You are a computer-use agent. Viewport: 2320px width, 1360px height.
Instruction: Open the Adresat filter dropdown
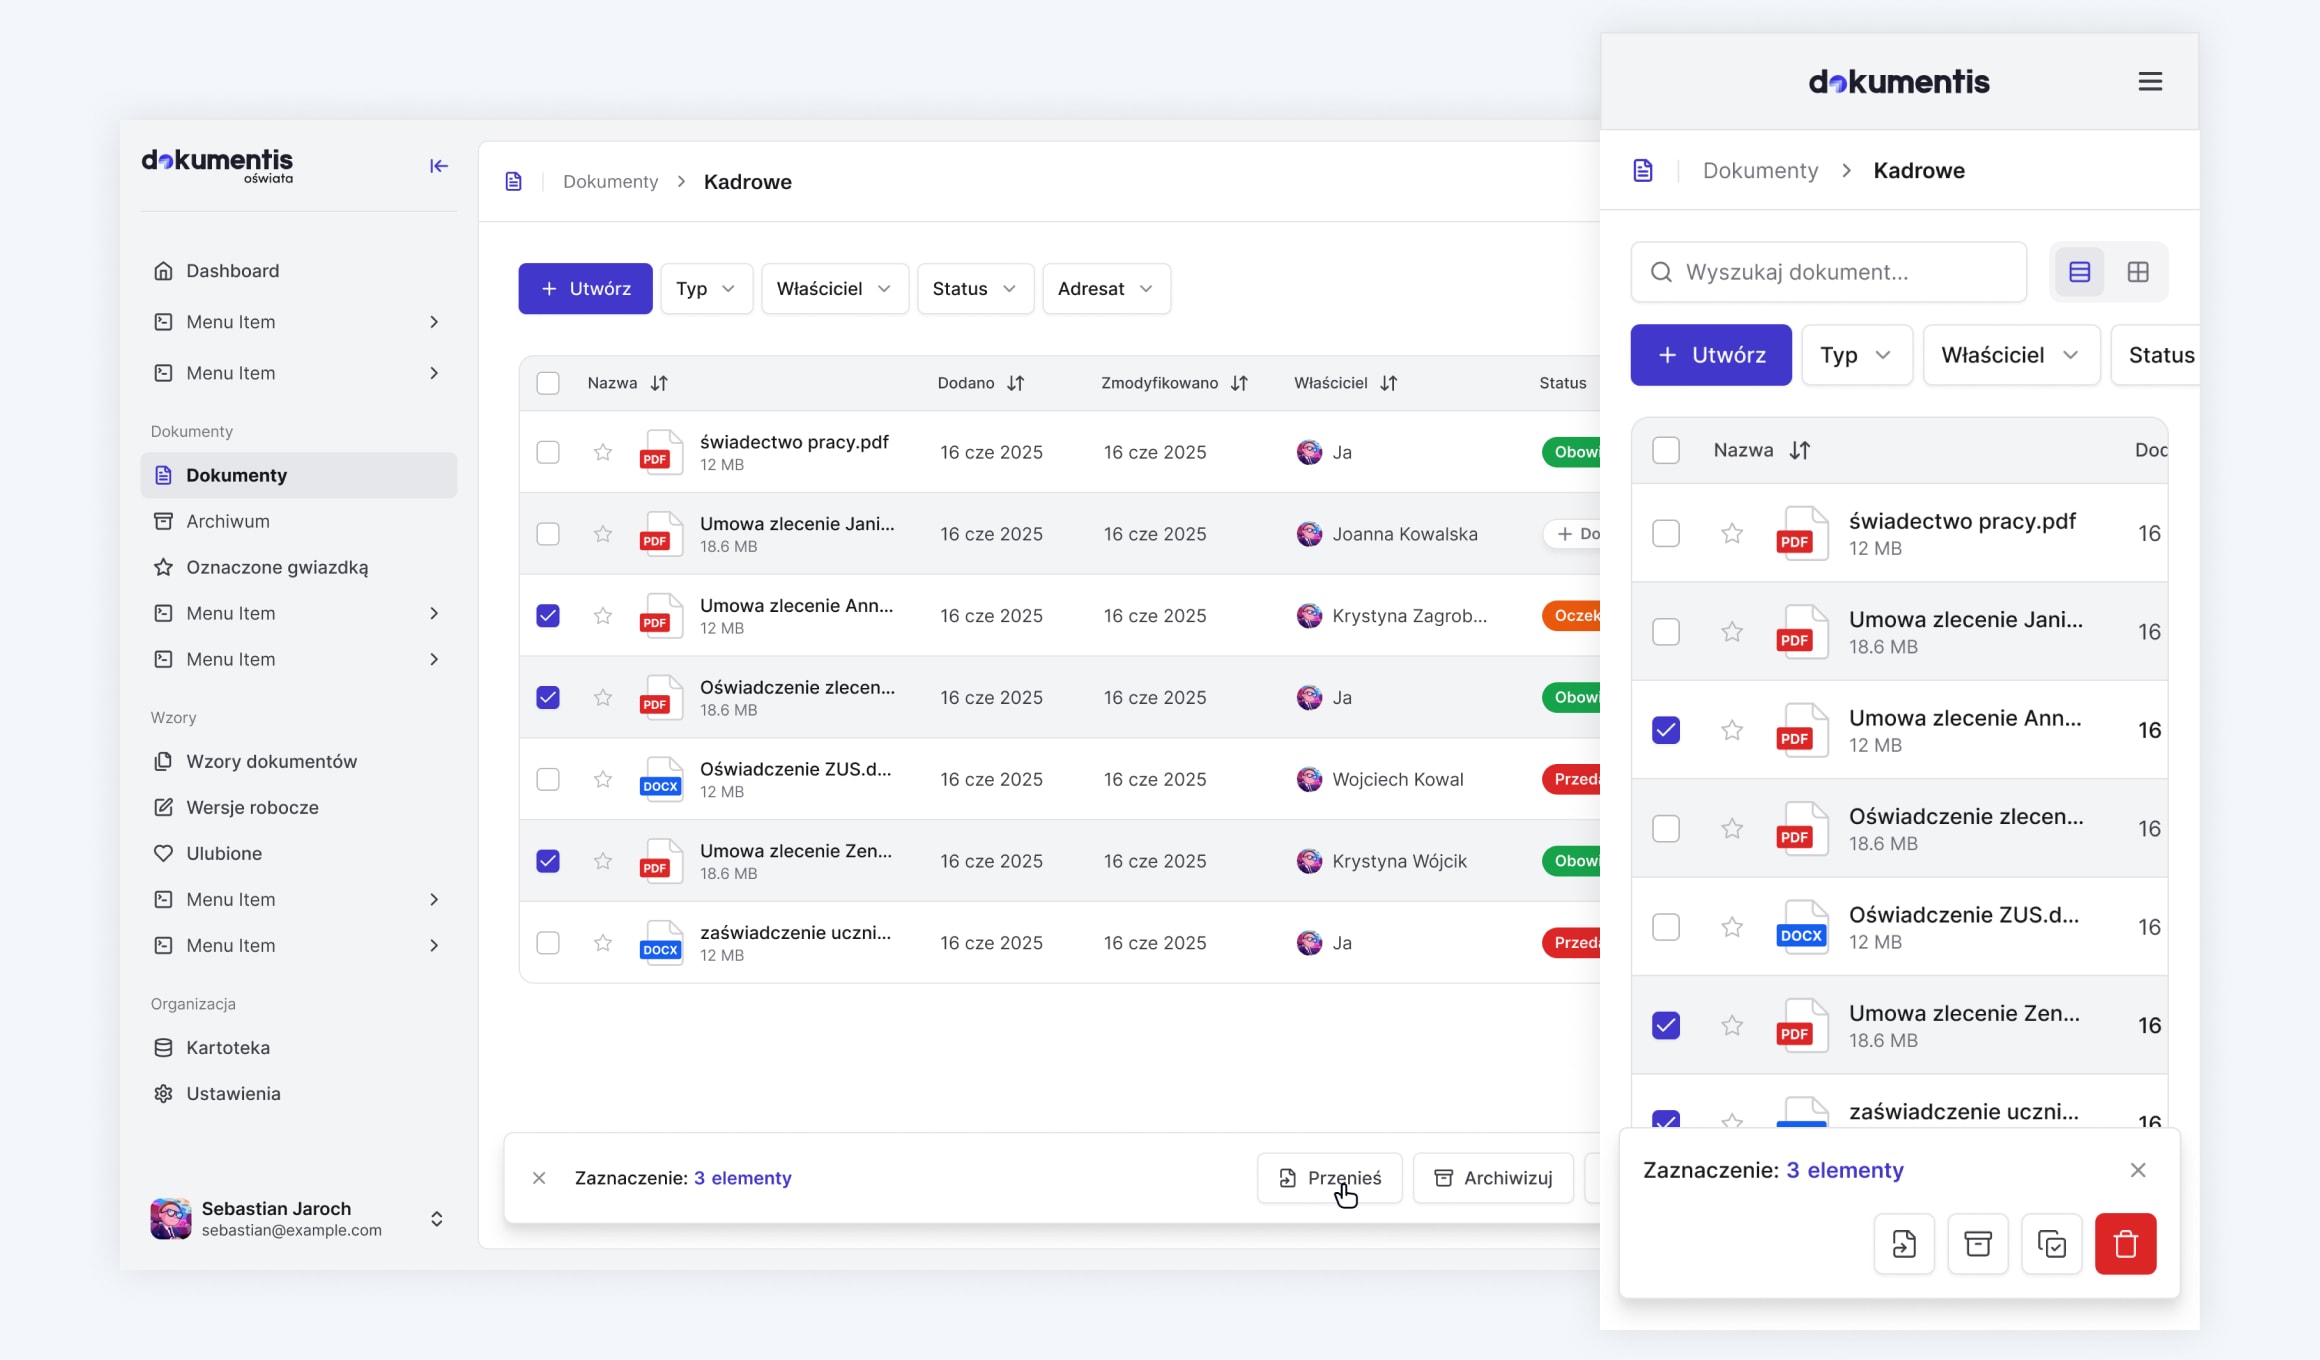(1106, 289)
